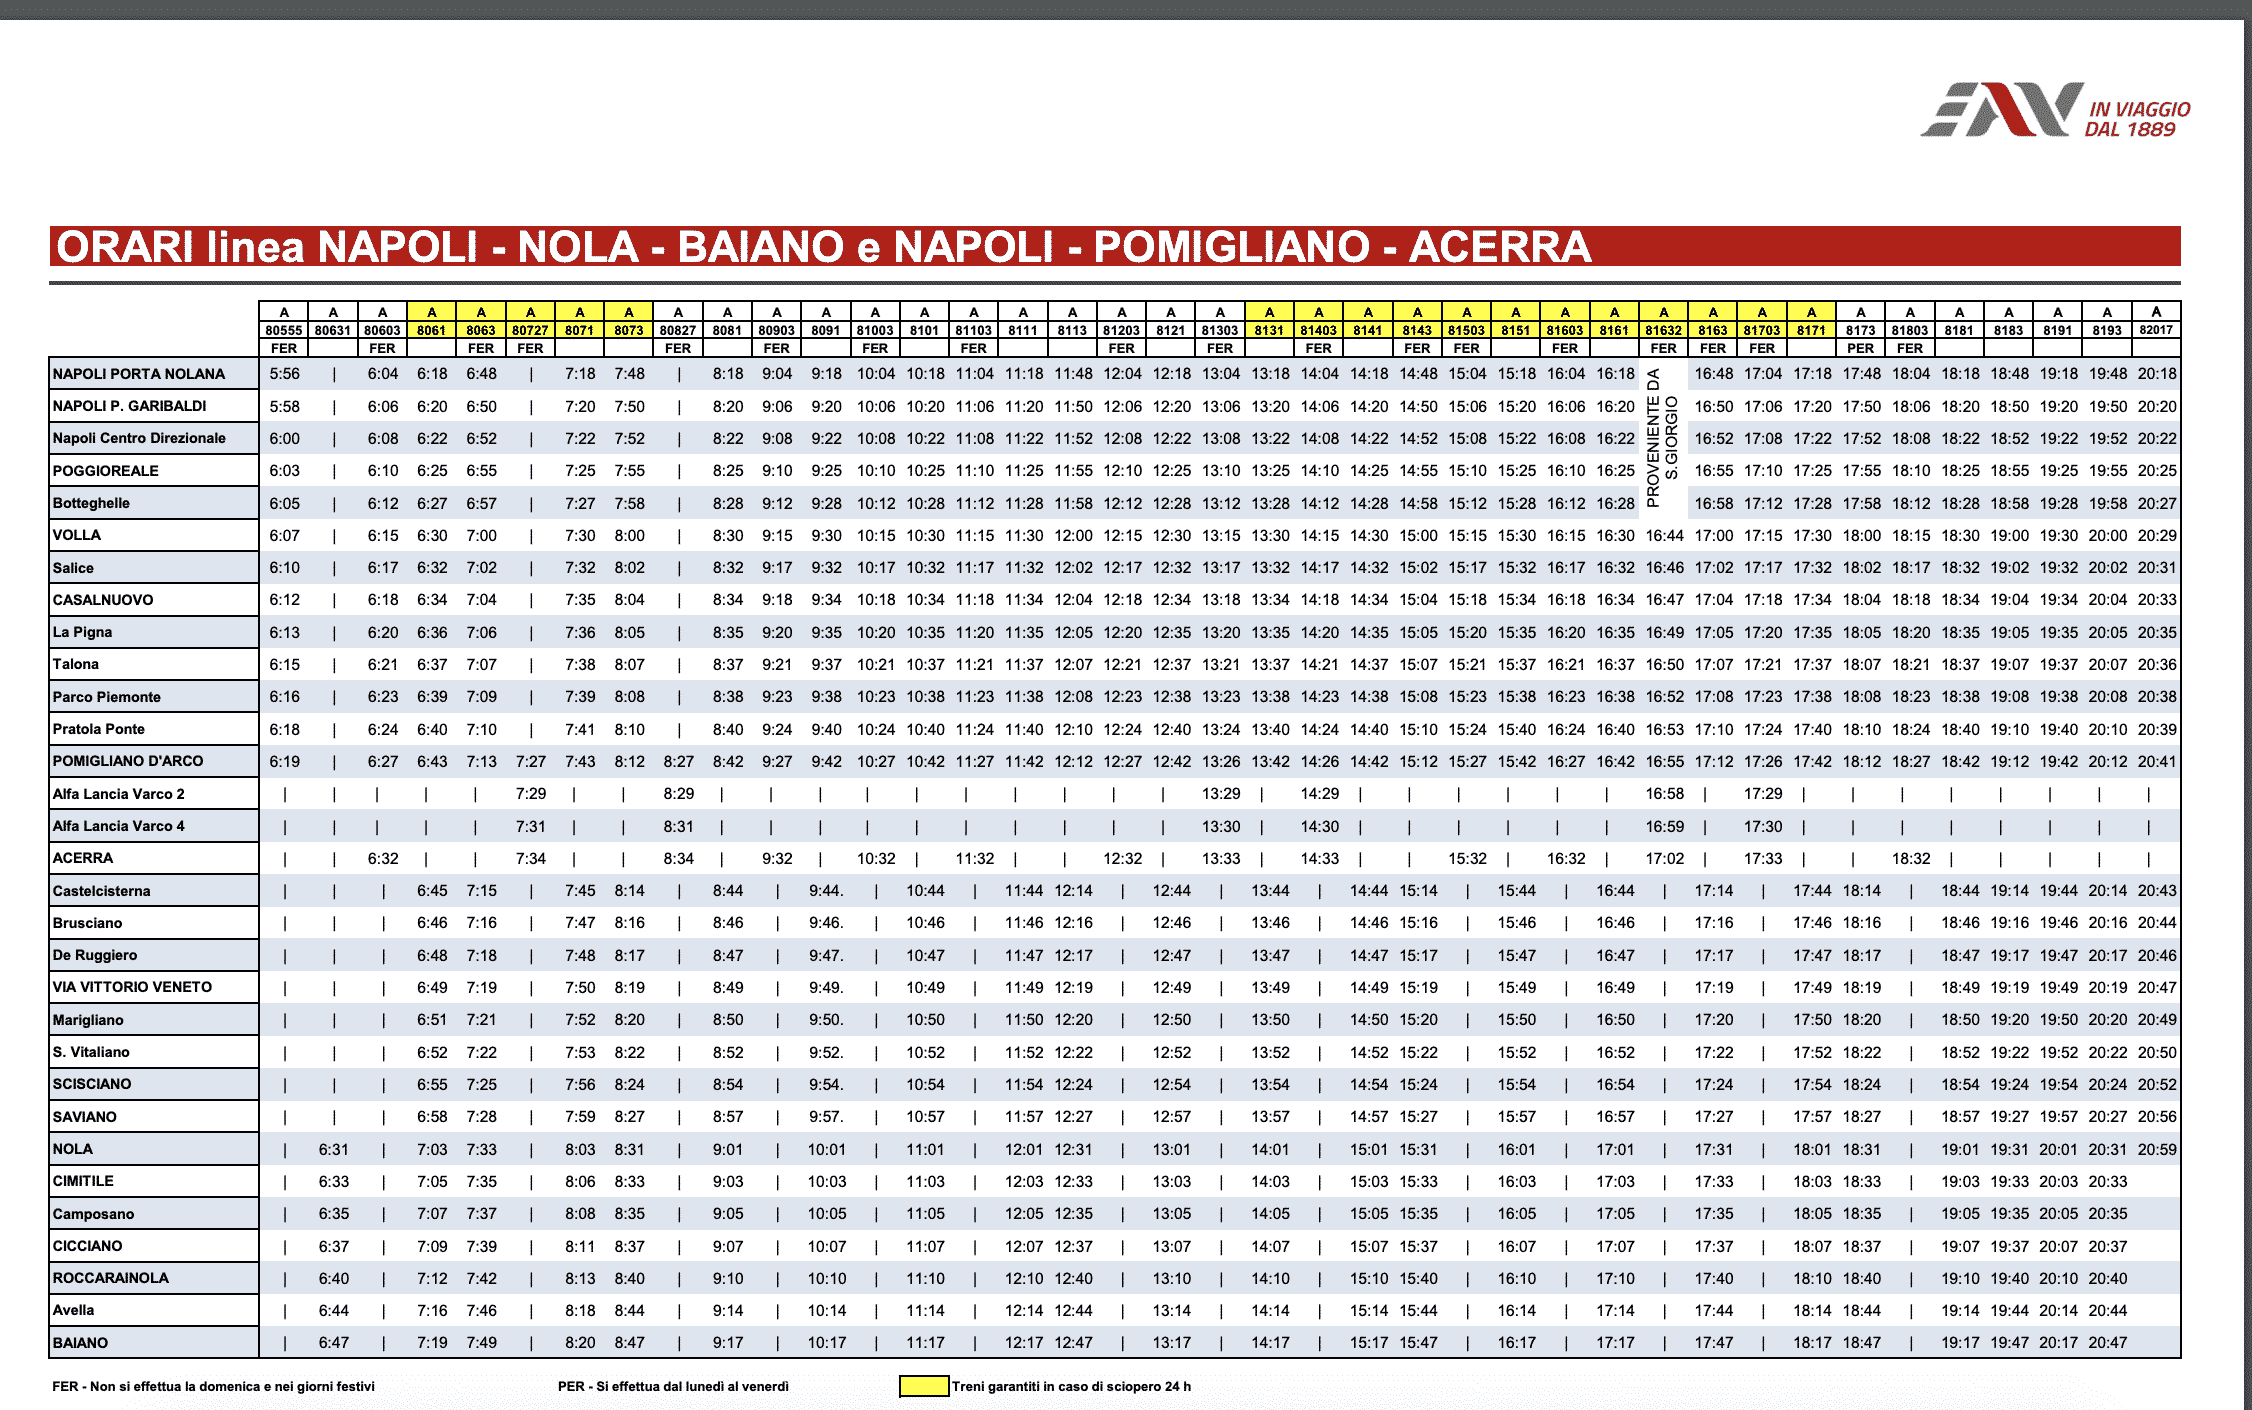Select the Pratola Ponte station label
The height and width of the screenshot is (1410, 2252).
(x=99, y=729)
